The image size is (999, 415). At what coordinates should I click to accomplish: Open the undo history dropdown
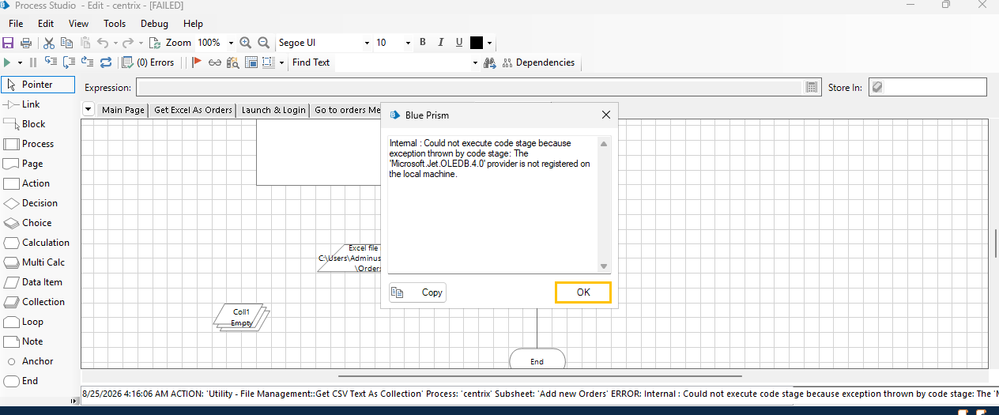click(115, 43)
